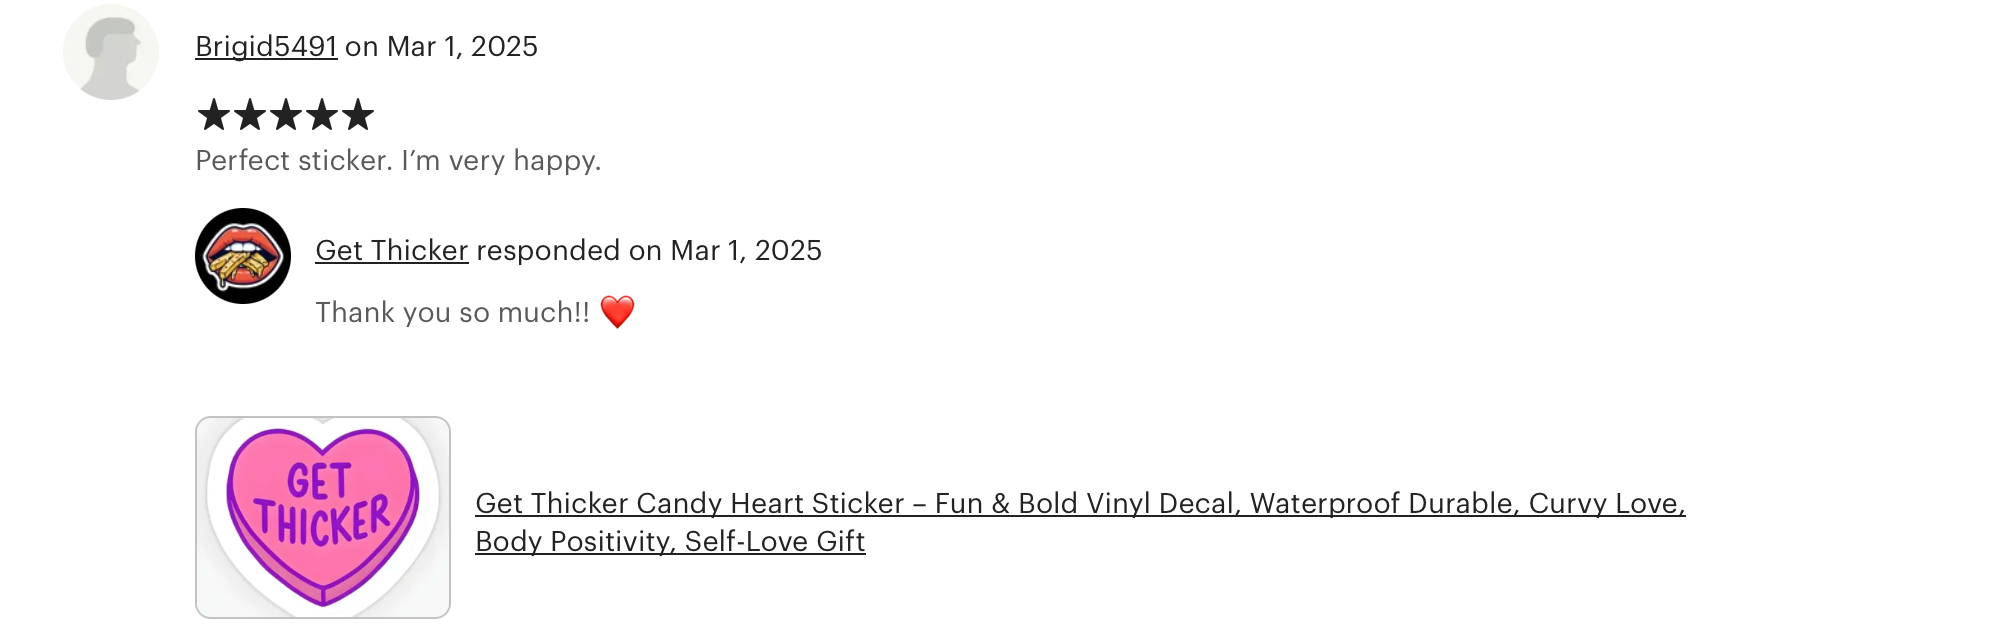Open the Get Thicker shop name link
The image size is (2000, 644).
coord(392,251)
